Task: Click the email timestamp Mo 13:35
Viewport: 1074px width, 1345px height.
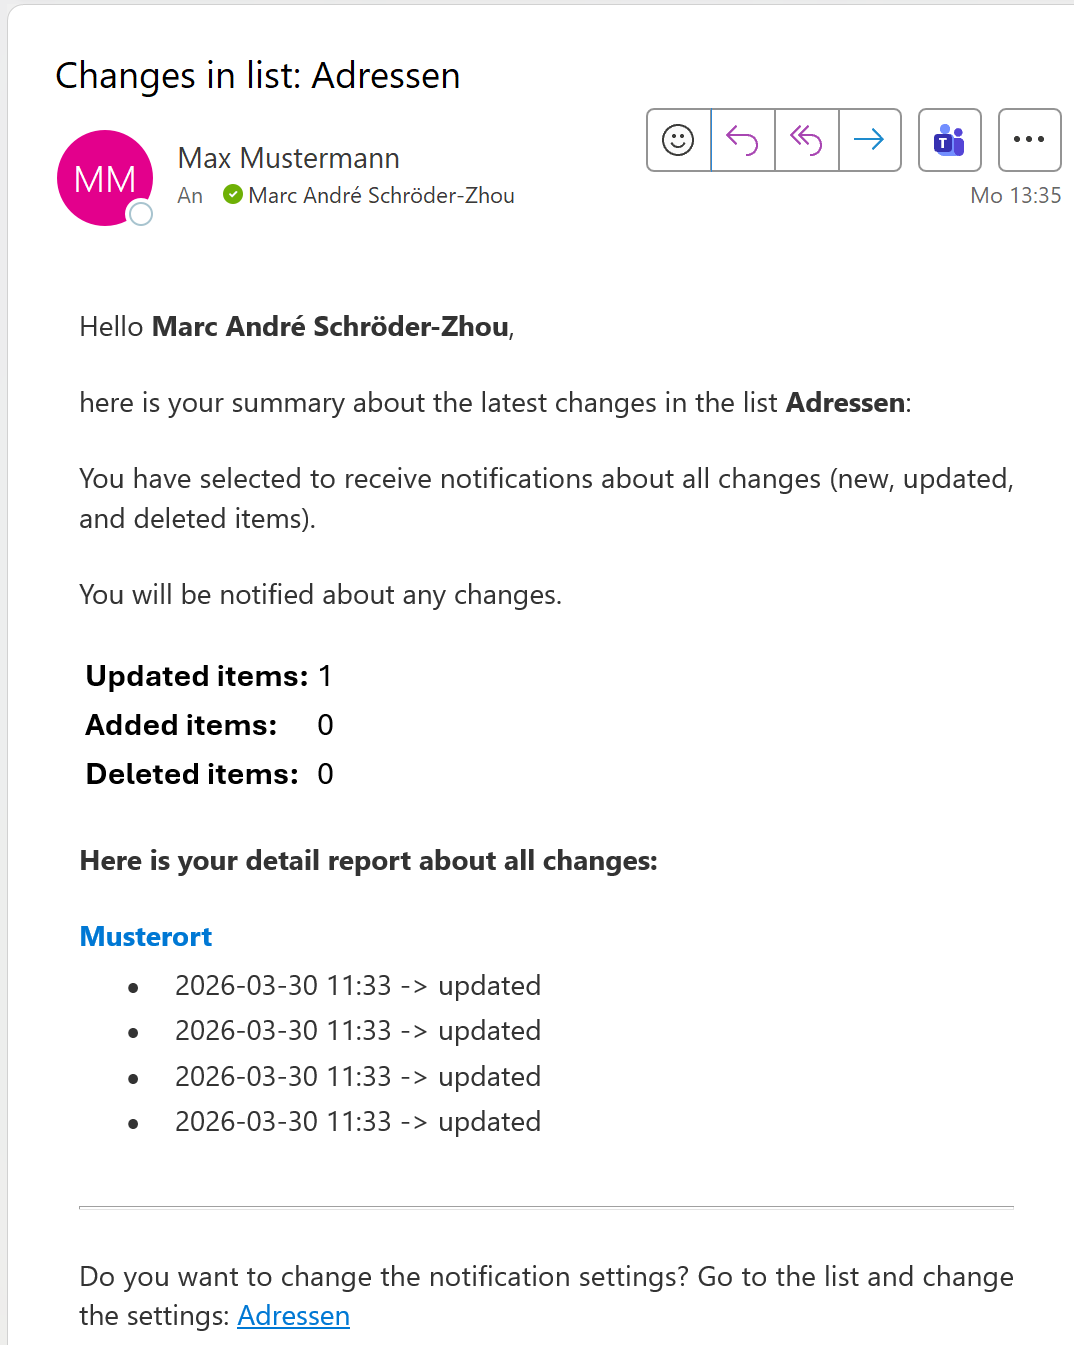Action: tap(1016, 195)
